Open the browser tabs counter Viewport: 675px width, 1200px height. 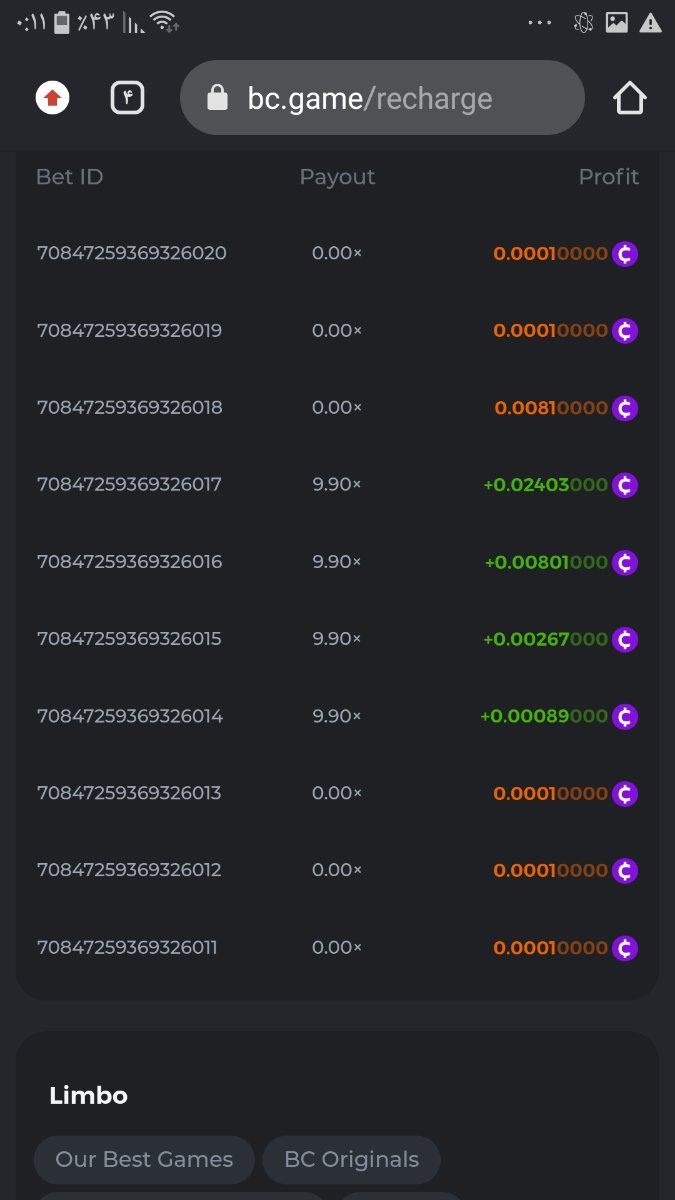128,98
